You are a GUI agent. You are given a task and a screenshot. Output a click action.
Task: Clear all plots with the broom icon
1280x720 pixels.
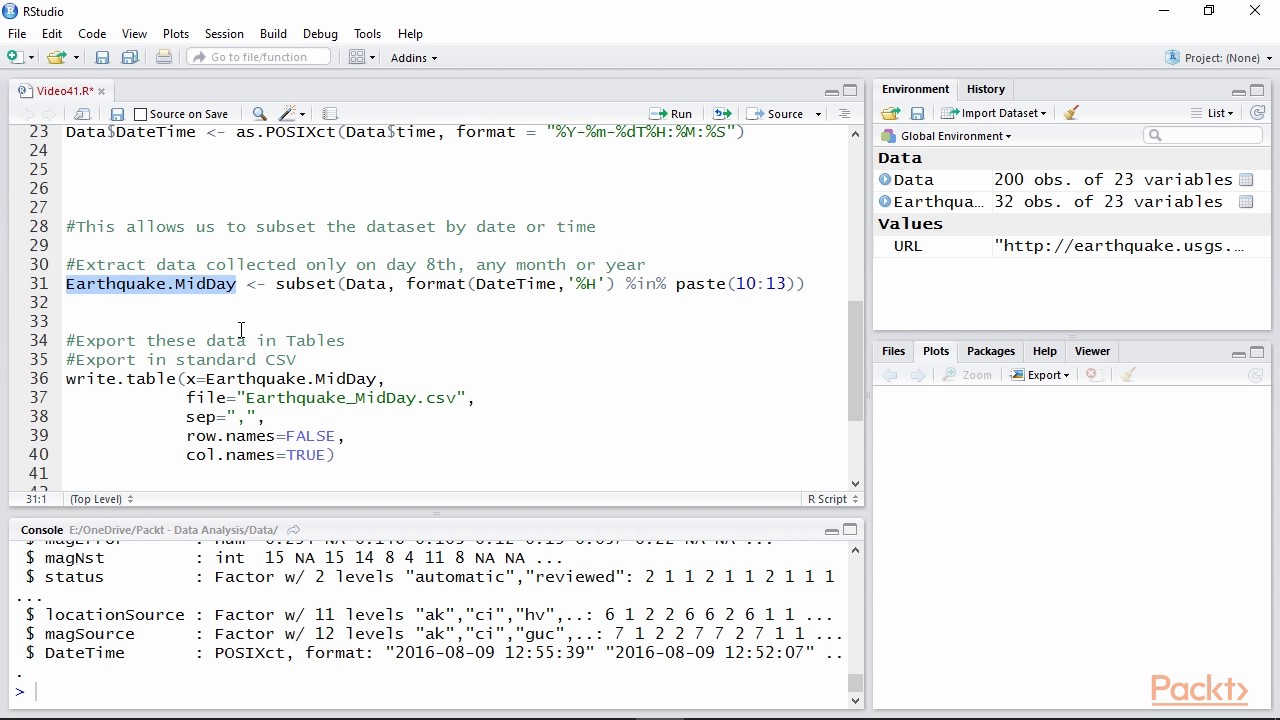tap(1128, 375)
